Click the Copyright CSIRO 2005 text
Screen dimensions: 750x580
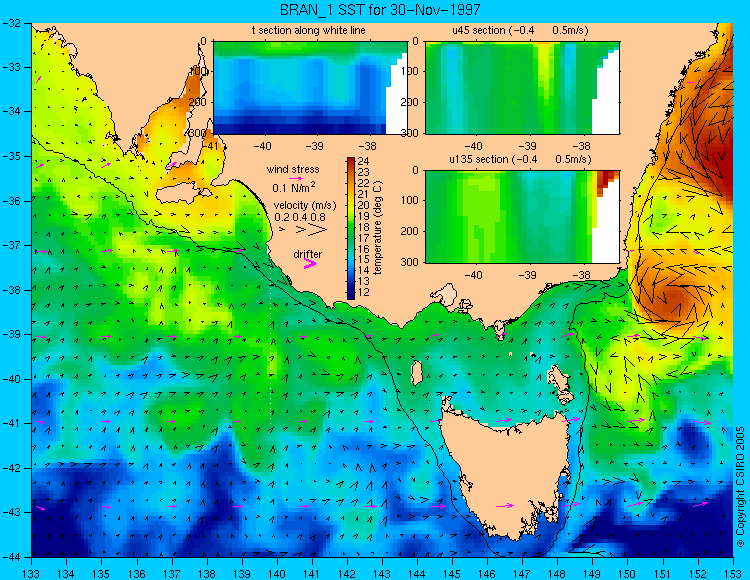click(x=740, y=487)
